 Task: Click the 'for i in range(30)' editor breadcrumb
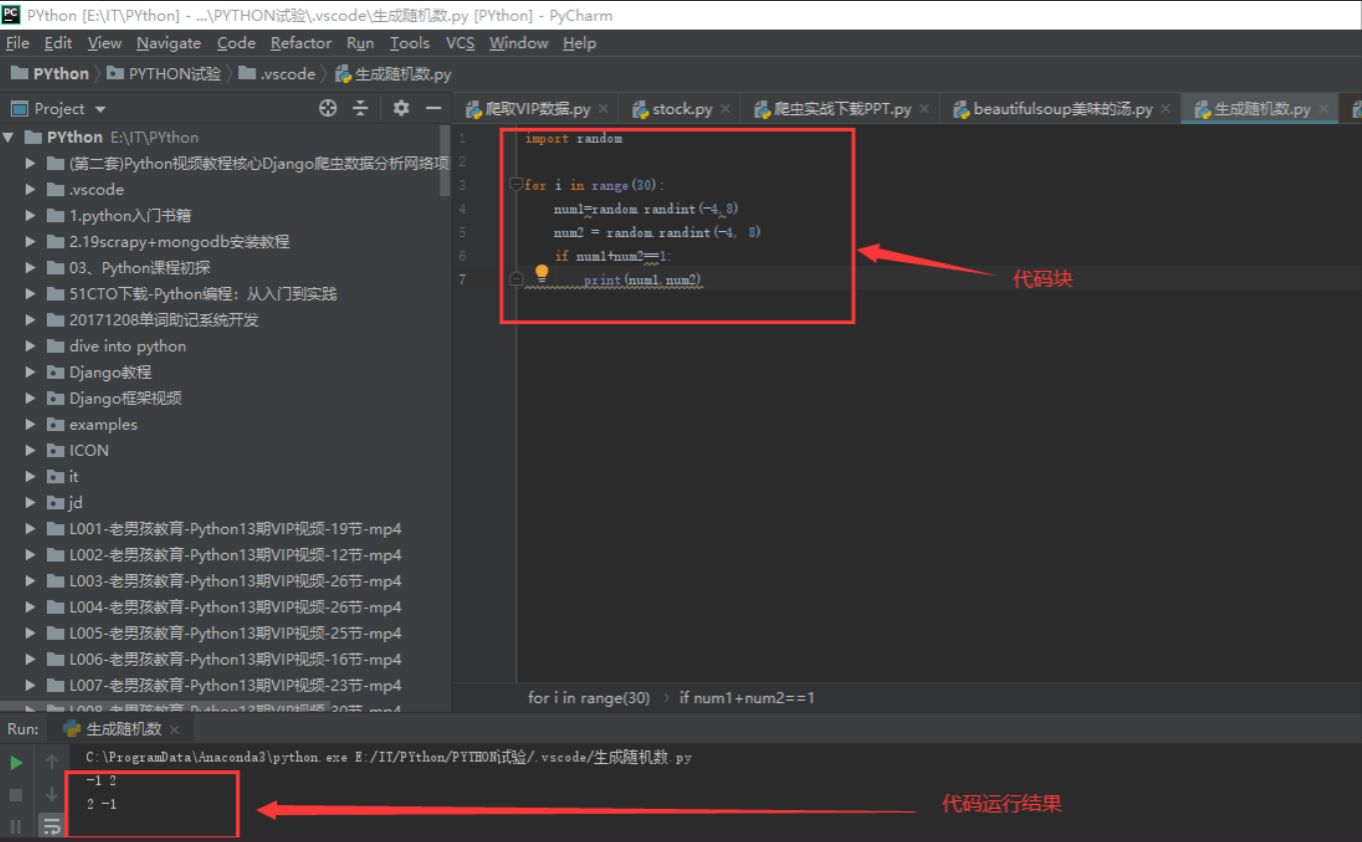588,698
